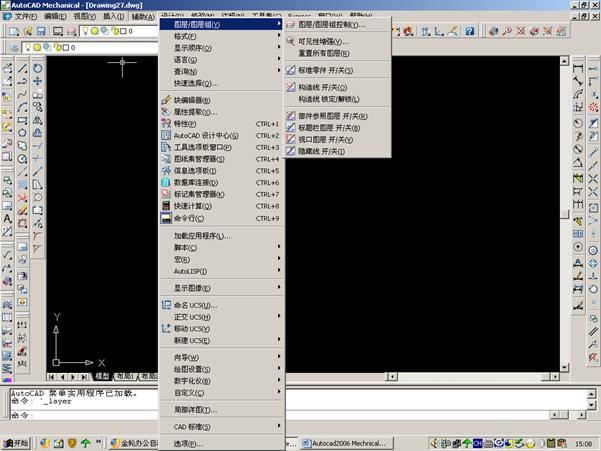Open 特性 Properties (CTRL+1) entry
This screenshot has width=601, height=451.
click(222, 124)
